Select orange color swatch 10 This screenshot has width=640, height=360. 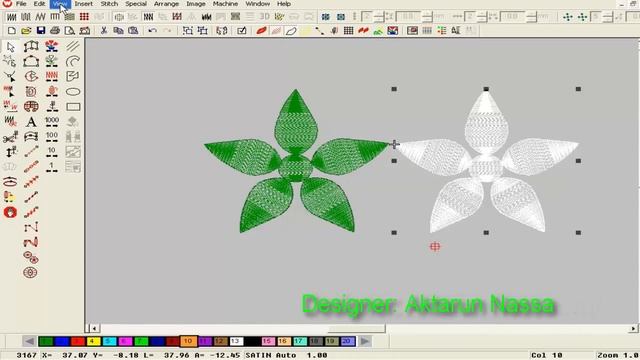tap(188, 341)
